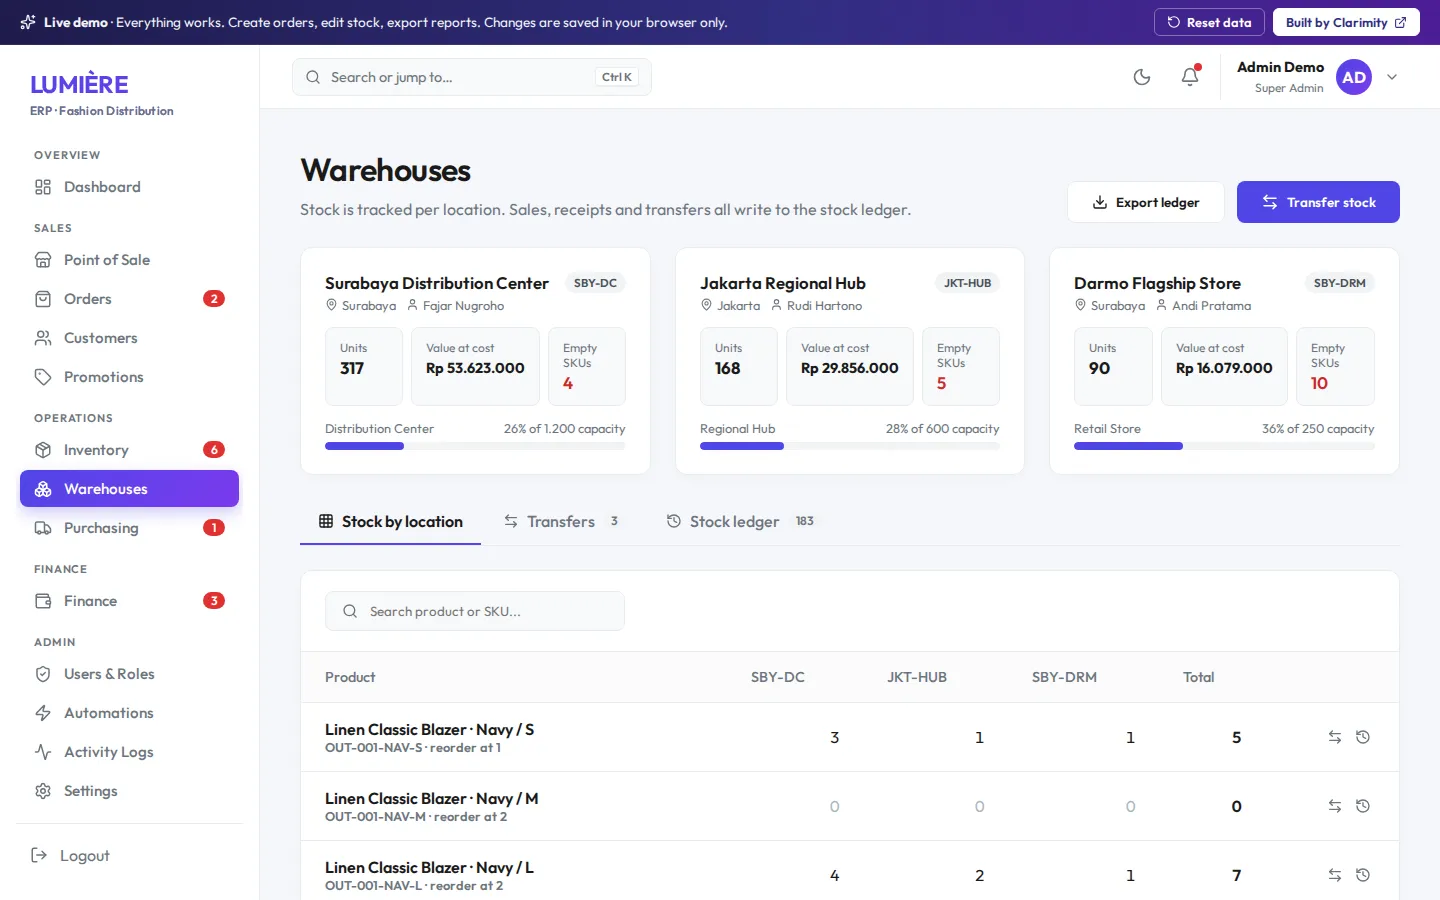Open the Orders page
The height and width of the screenshot is (900, 1440).
tap(129, 299)
